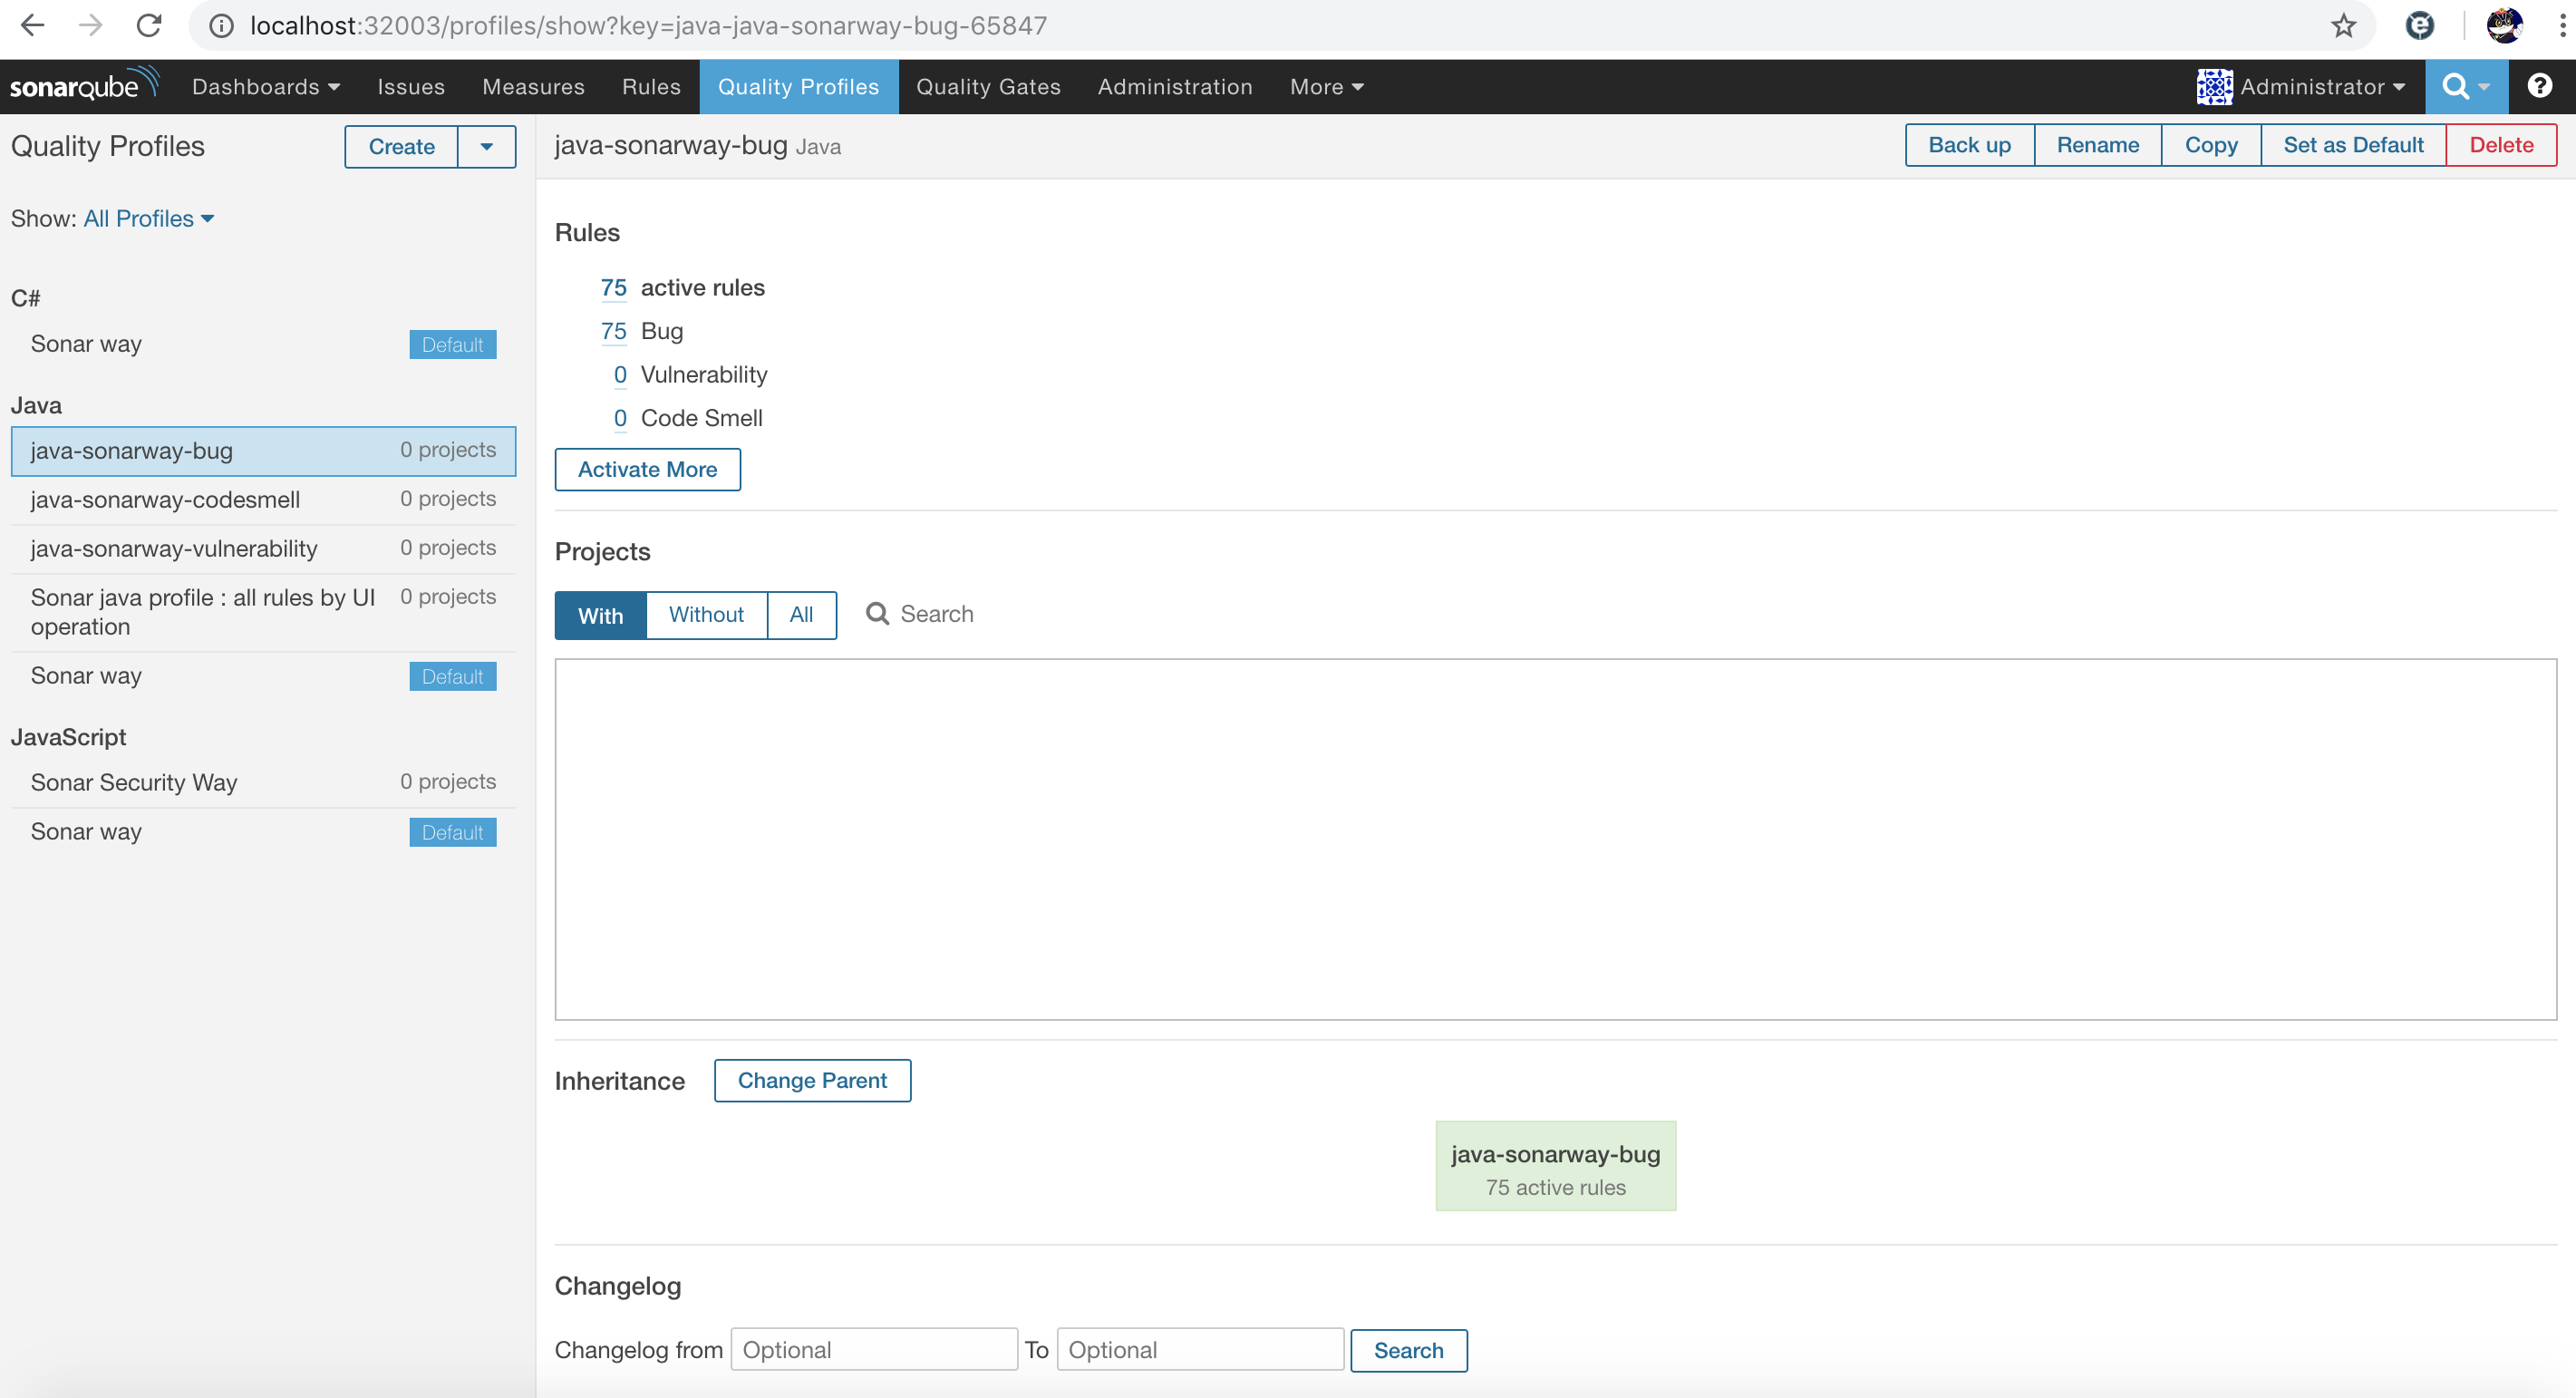Screen dimensions: 2576x1398
Task: Expand the Dashboards menu
Action: (265, 86)
